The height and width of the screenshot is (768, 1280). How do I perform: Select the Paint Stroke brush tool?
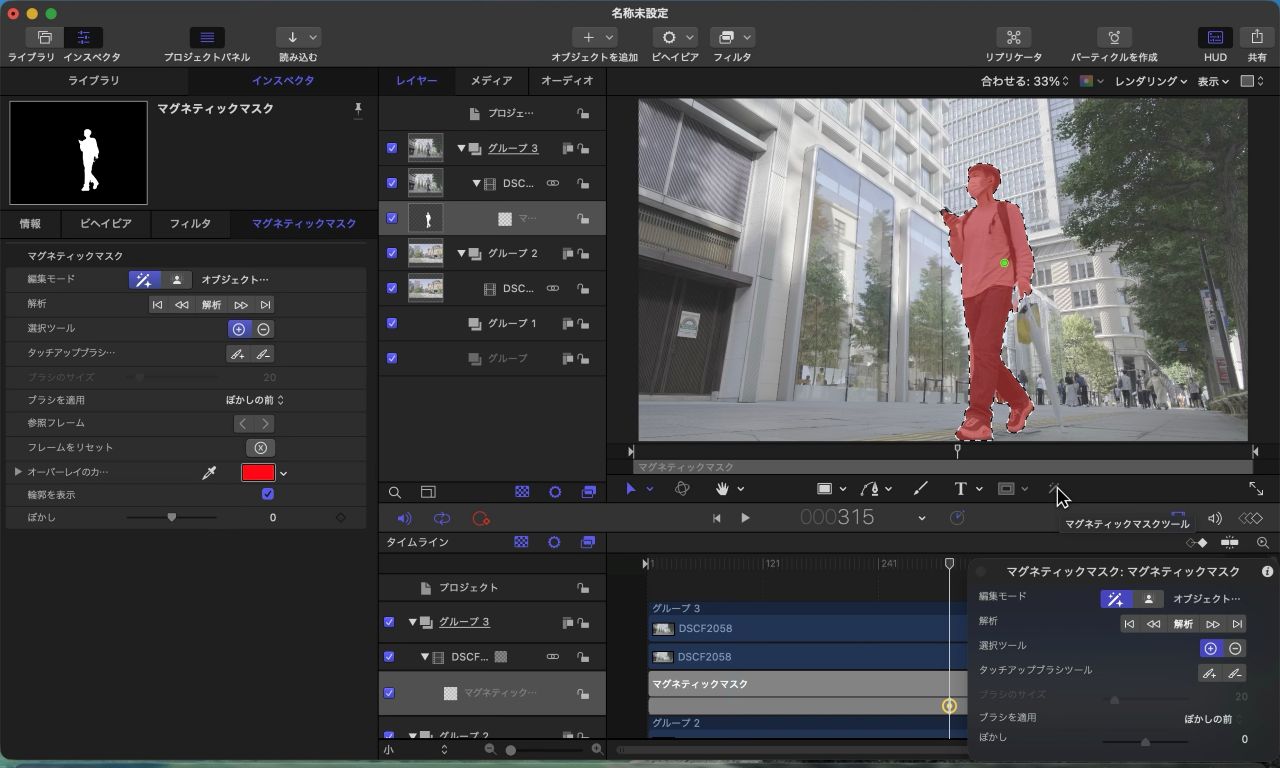921,489
